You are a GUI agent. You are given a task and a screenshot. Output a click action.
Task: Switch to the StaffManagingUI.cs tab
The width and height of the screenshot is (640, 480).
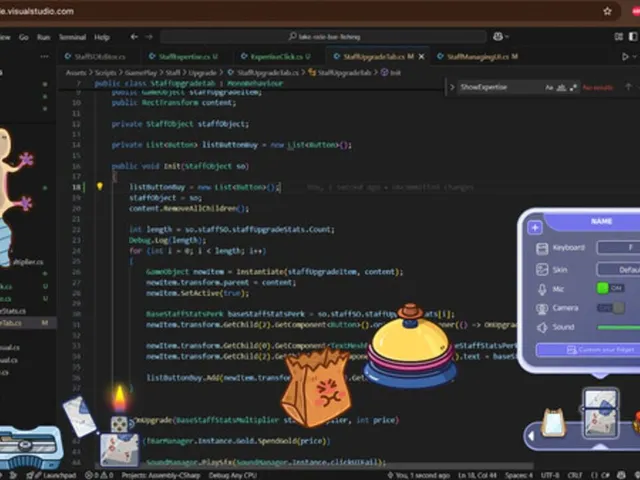477,57
